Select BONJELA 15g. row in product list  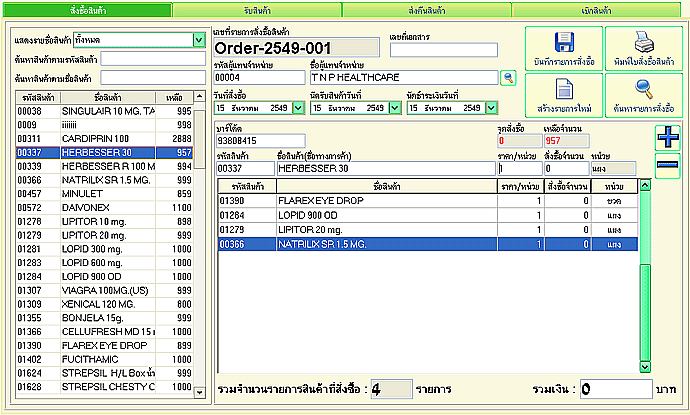tap(104, 318)
